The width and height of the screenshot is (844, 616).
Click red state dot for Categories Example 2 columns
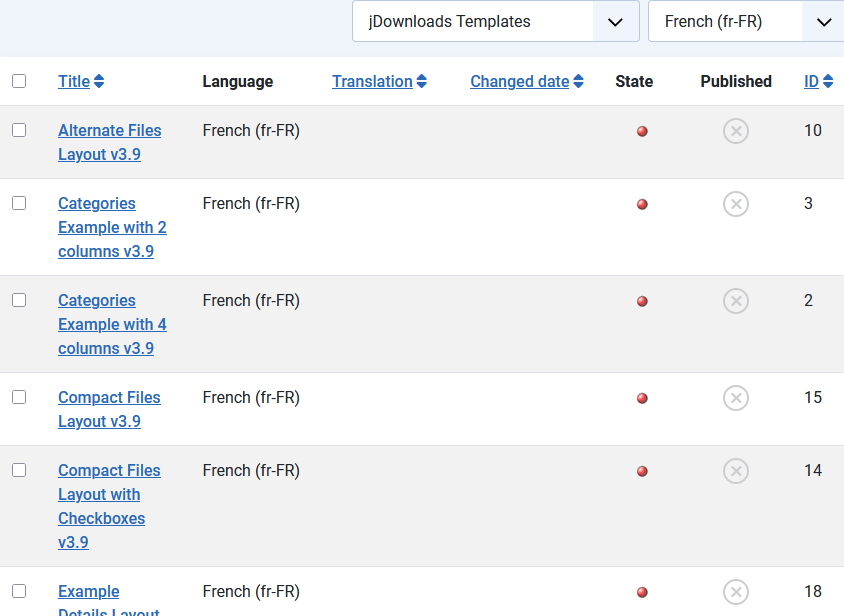[642, 204]
